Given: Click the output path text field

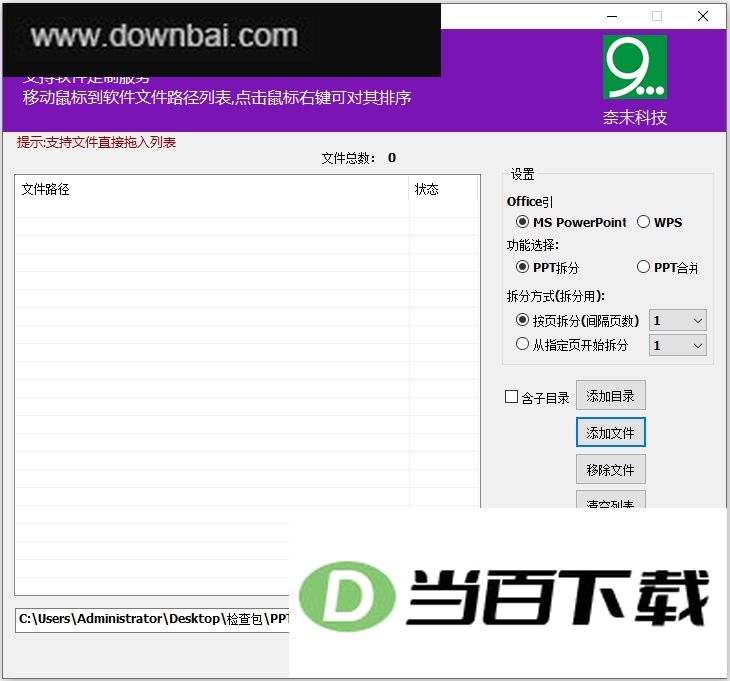Looking at the screenshot, I should [x=152, y=620].
